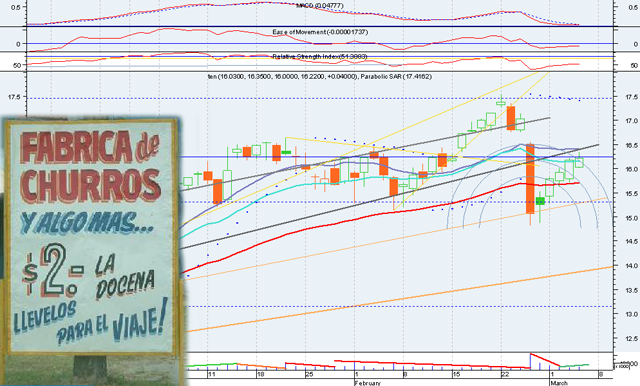The image size is (640, 386).
Task: Click the 22 date label on time axis
Action: 505,374
